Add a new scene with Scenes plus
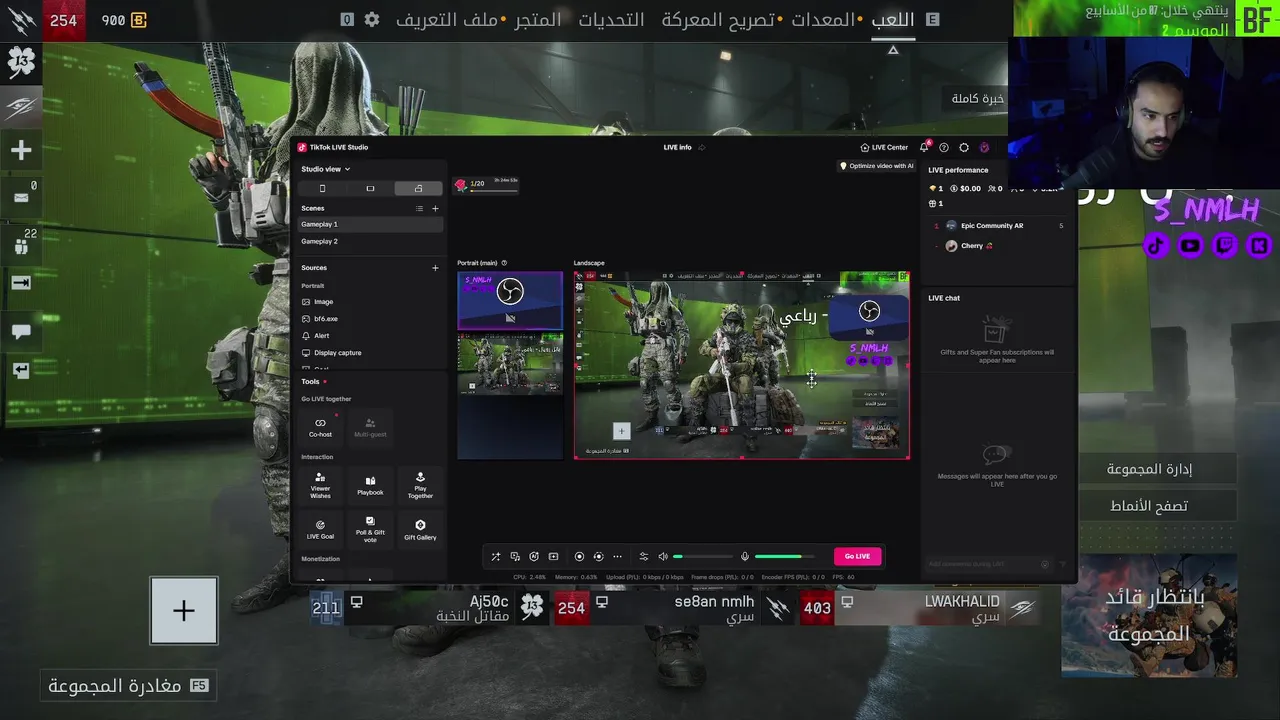The image size is (1280, 720). 435,208
